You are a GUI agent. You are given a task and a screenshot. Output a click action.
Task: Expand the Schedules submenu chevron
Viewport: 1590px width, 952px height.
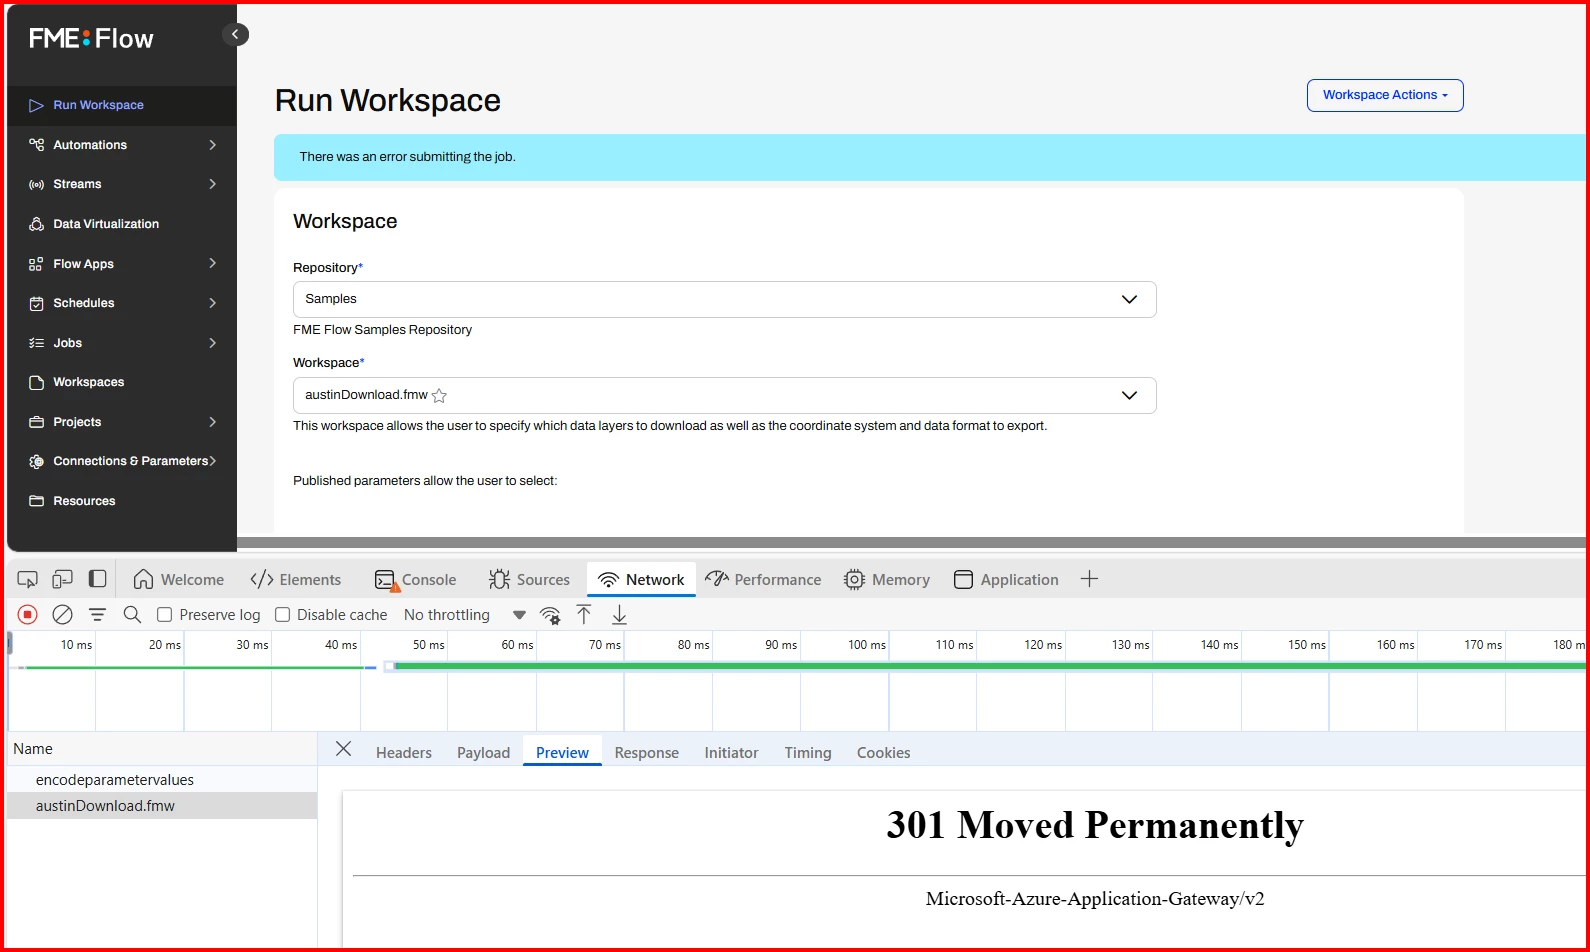coord(212,303)
